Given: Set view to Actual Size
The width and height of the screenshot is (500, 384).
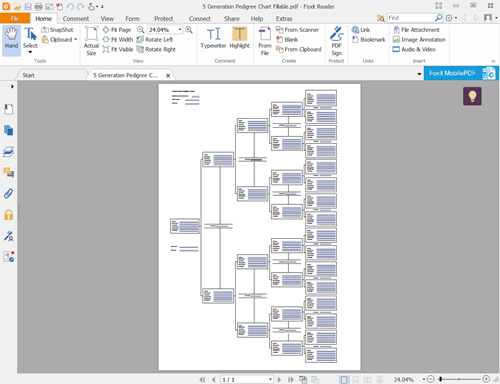Looking at the screenshot, I should [91, 41].
